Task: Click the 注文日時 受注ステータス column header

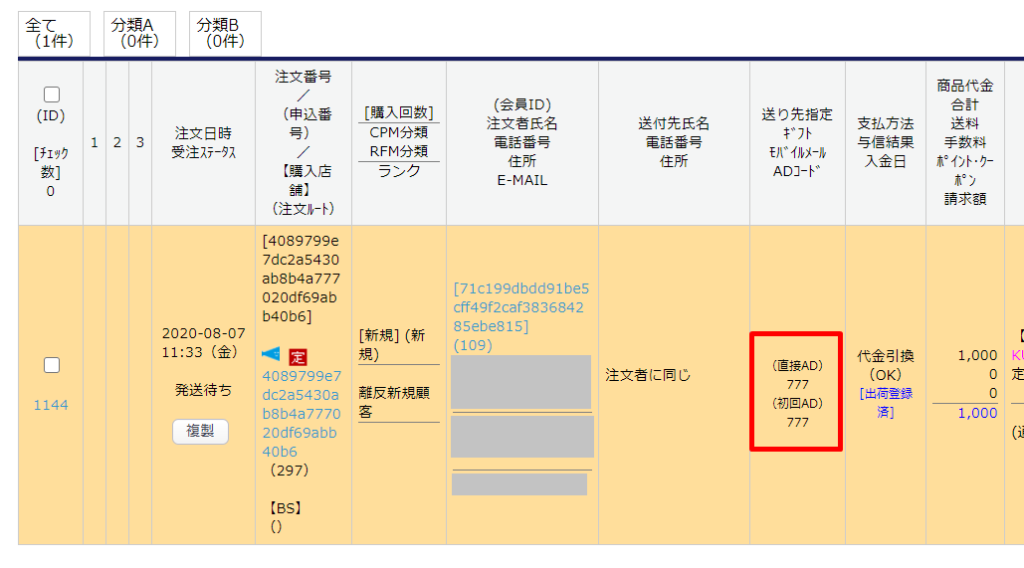Action: (203, 142)
